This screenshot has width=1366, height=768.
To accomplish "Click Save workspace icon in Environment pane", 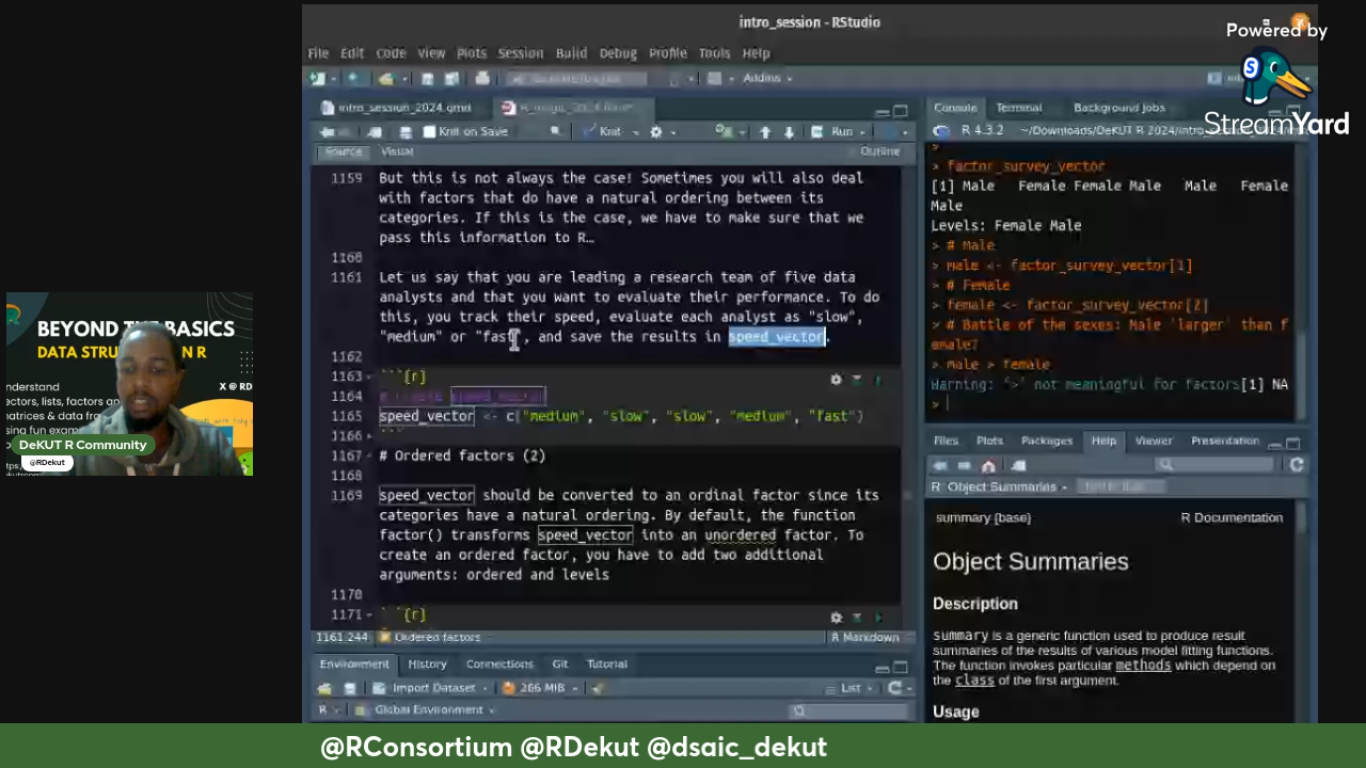I will coord(349,688).
